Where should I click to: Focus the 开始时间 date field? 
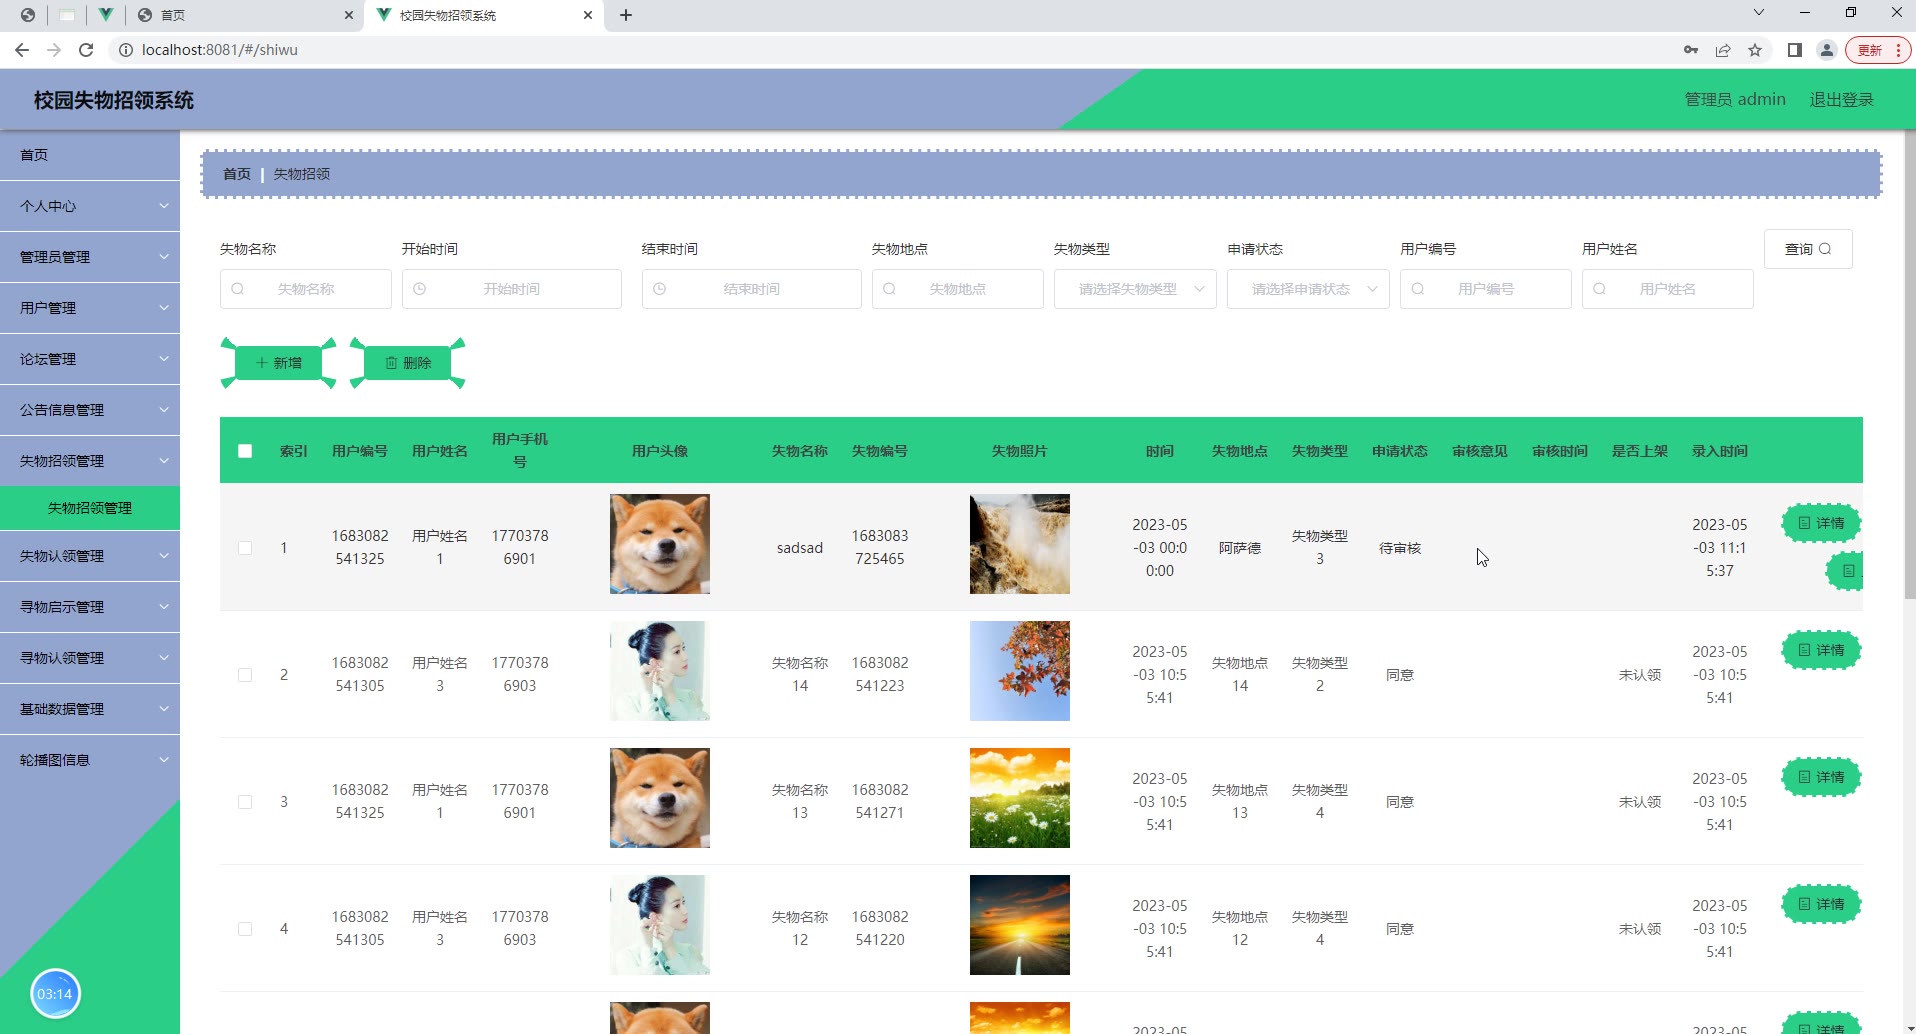pyautogui.click(x=512, y=289)
